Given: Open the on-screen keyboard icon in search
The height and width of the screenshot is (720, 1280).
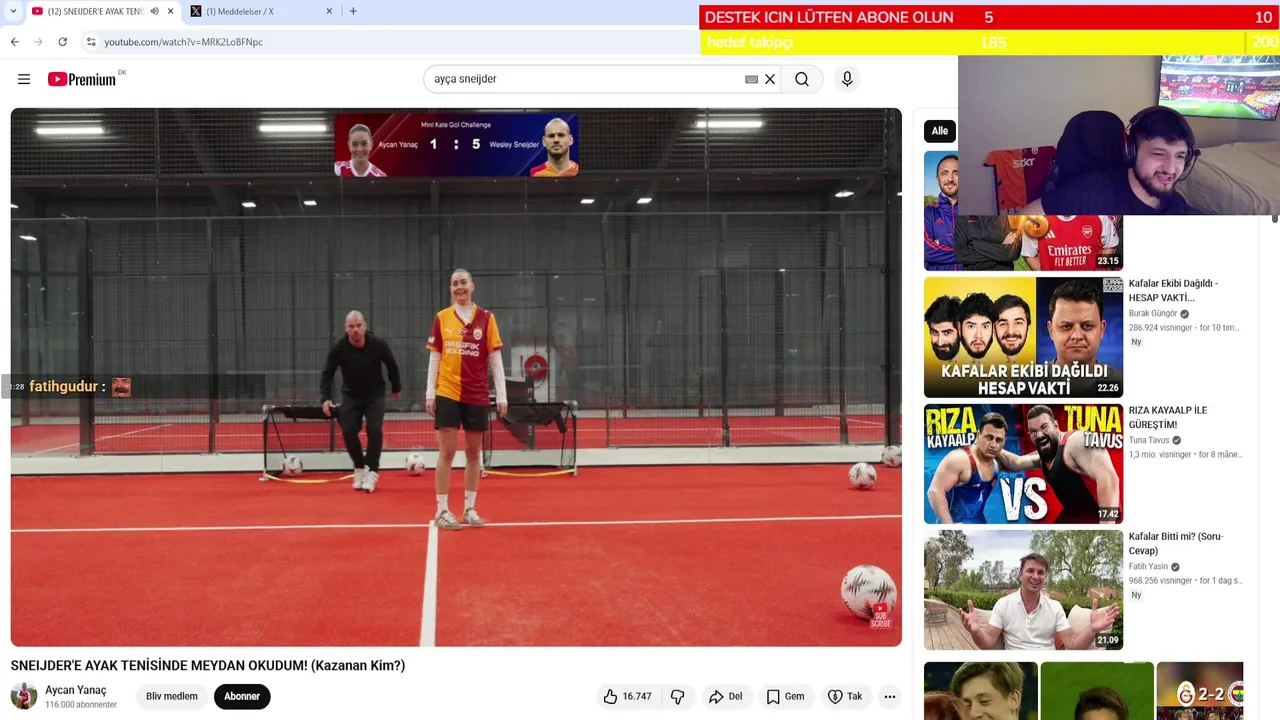Looking at the screenshot, I should pyautogui.click(x=751, y=79).
